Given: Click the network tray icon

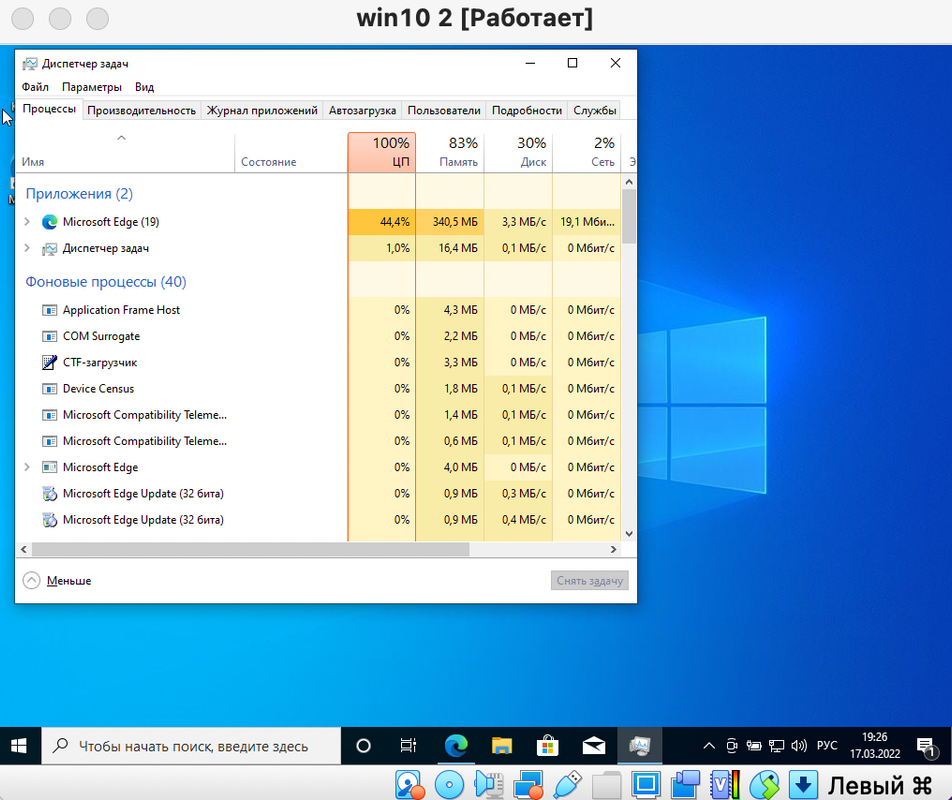Looking at the screenshot, I should (x=777, y=746).
